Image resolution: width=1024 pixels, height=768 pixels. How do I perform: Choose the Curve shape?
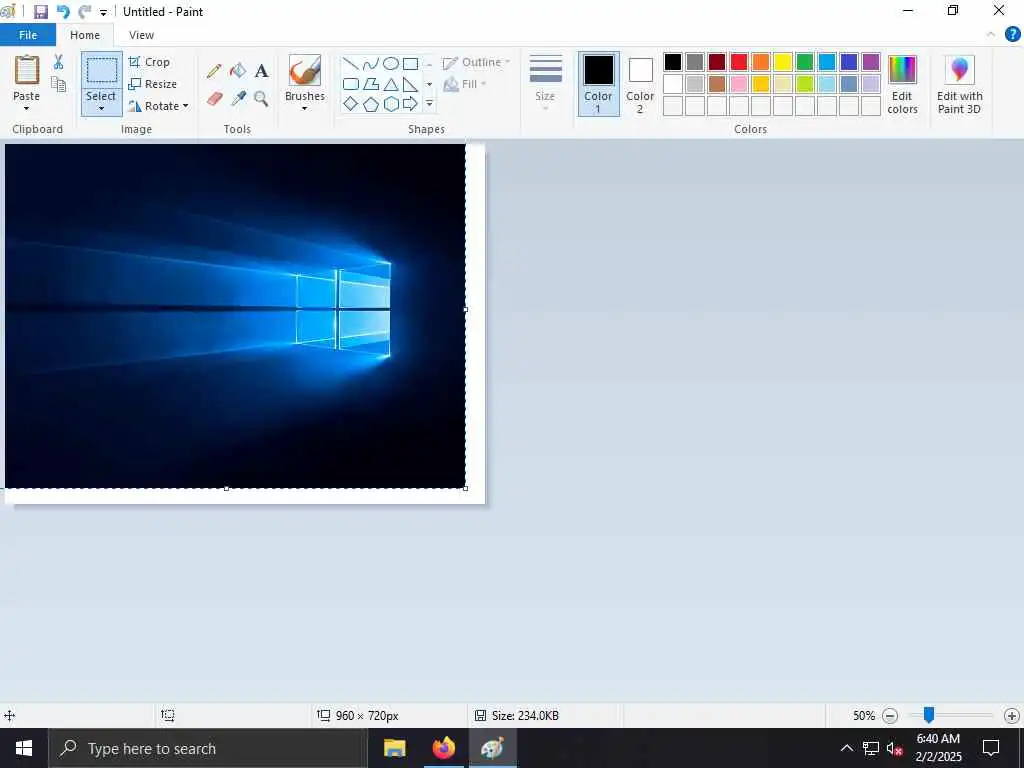(371, 63)
